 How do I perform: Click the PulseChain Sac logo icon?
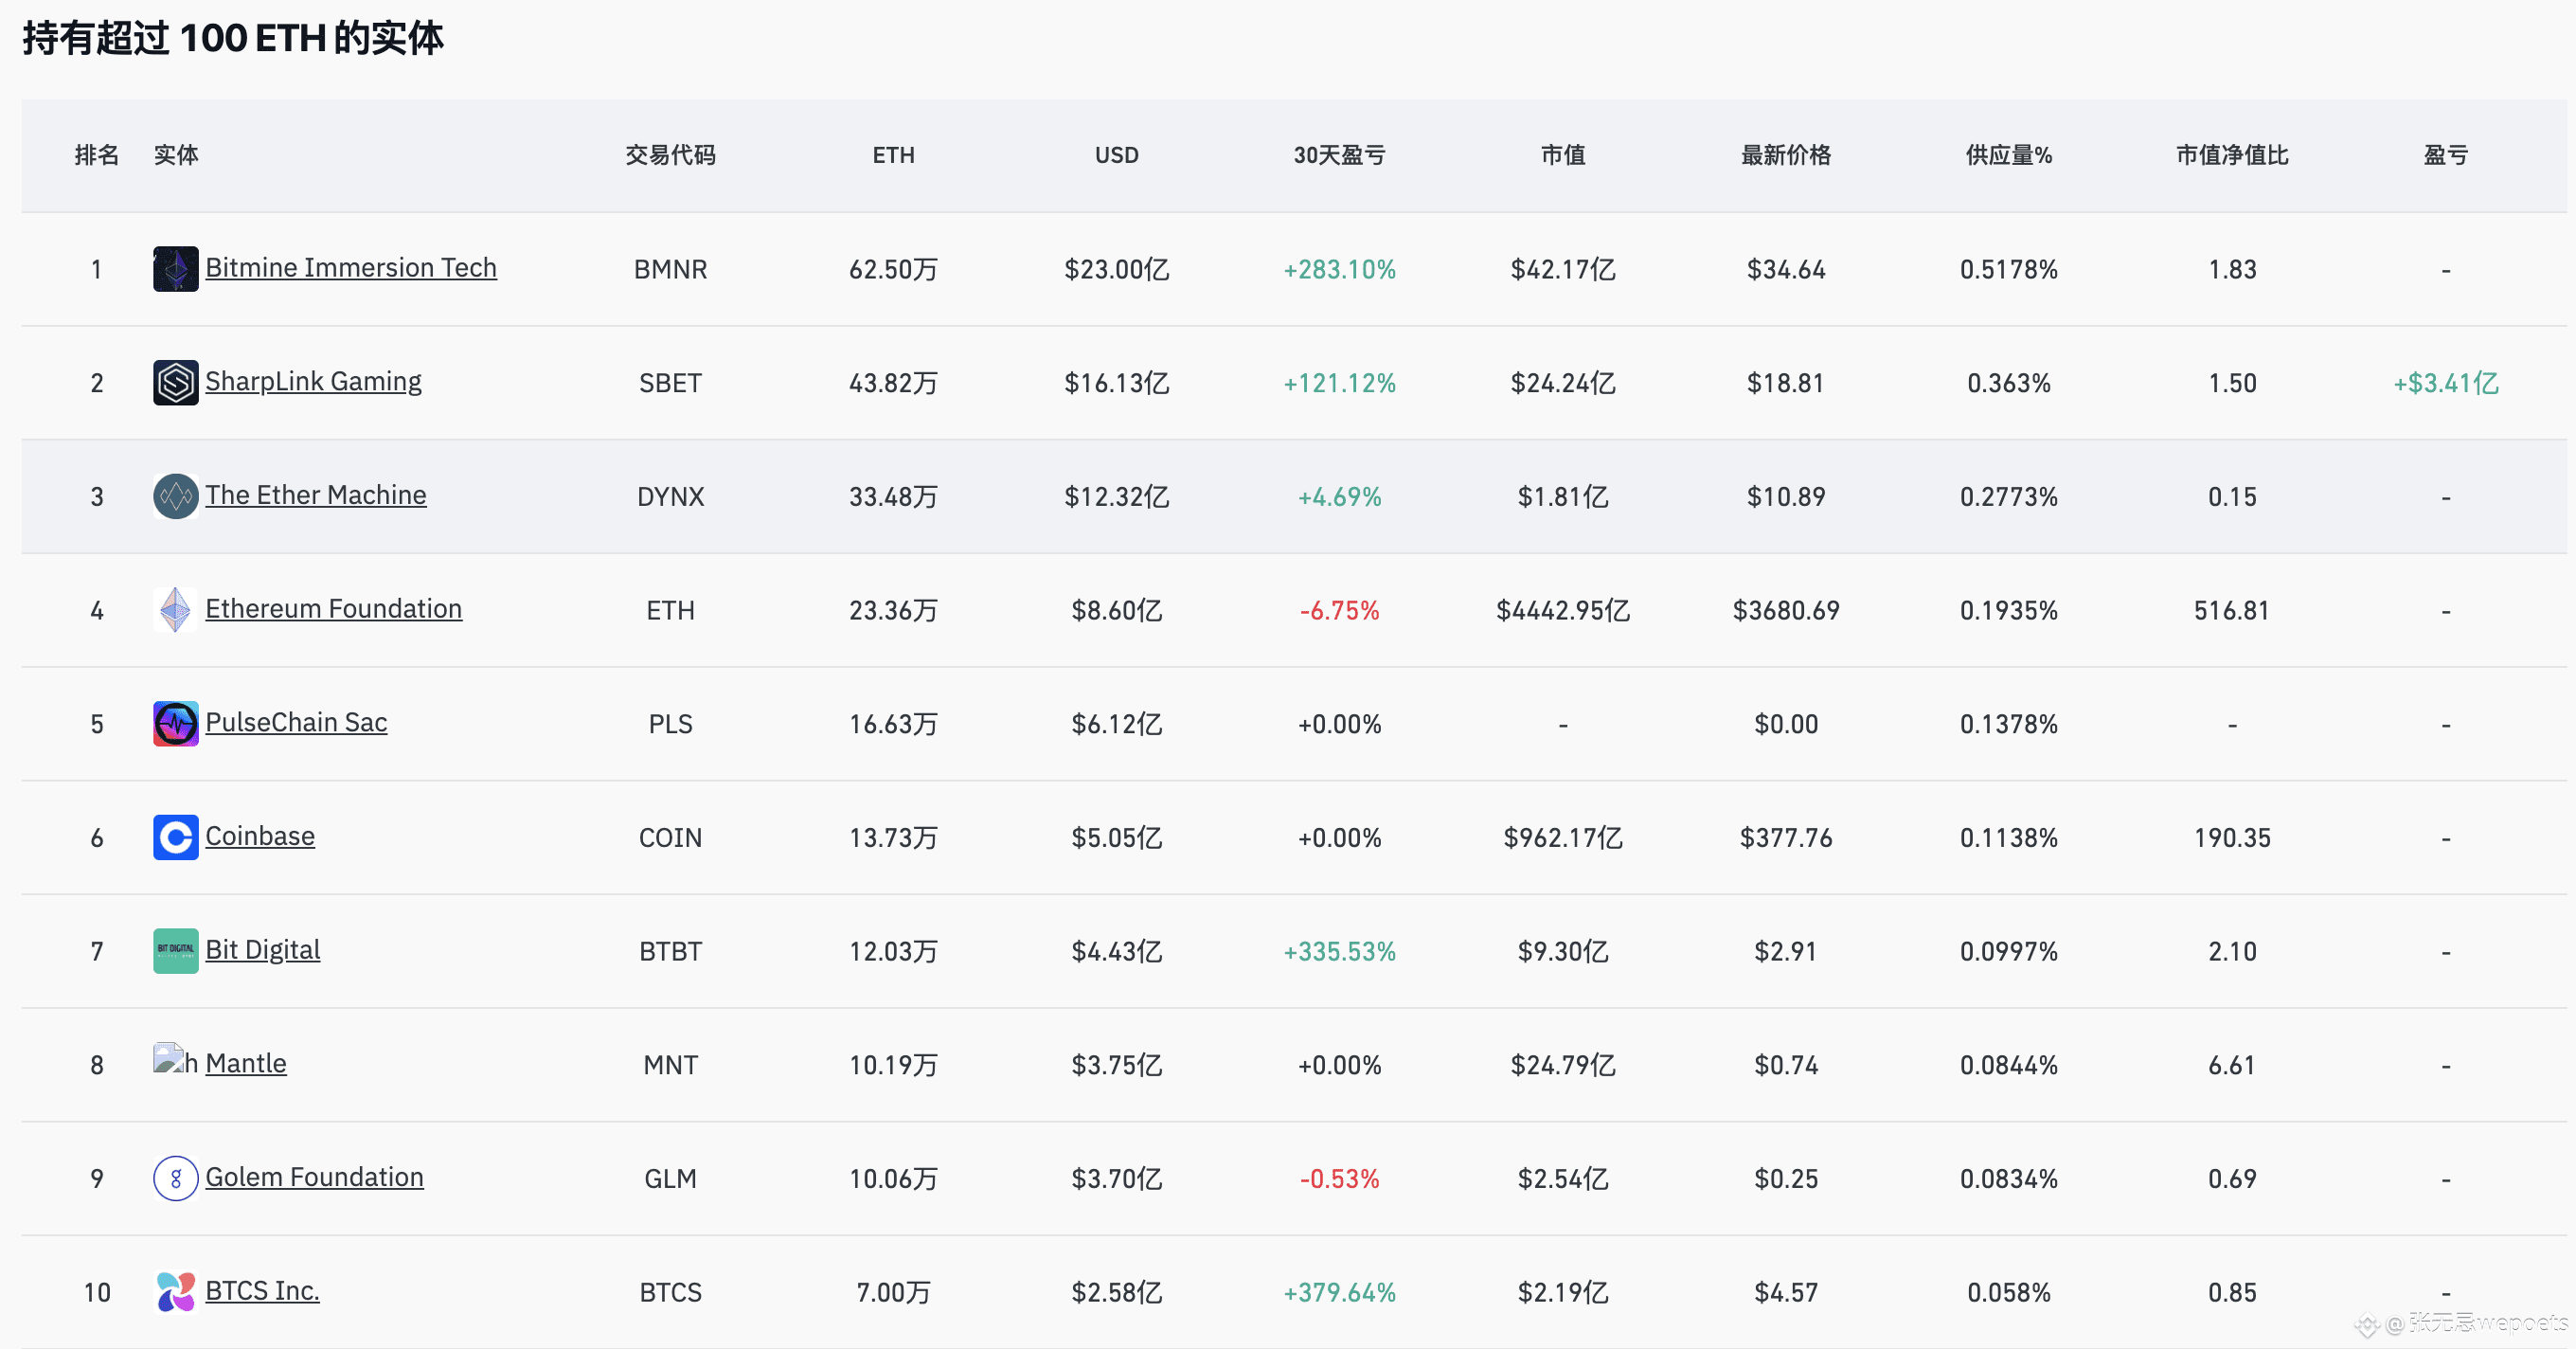coord(175,724)
